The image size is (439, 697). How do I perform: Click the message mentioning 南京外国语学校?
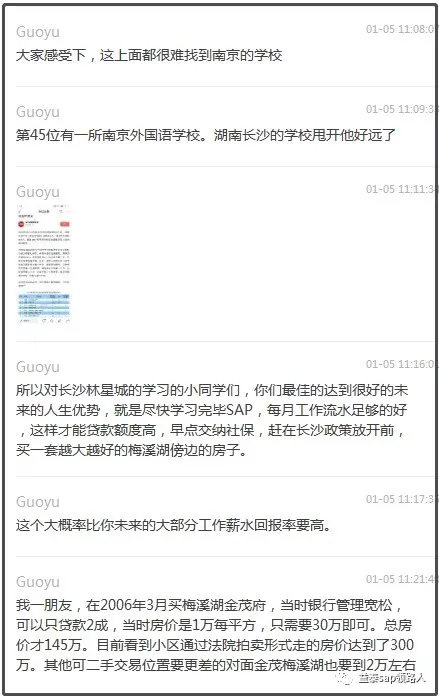206,135
